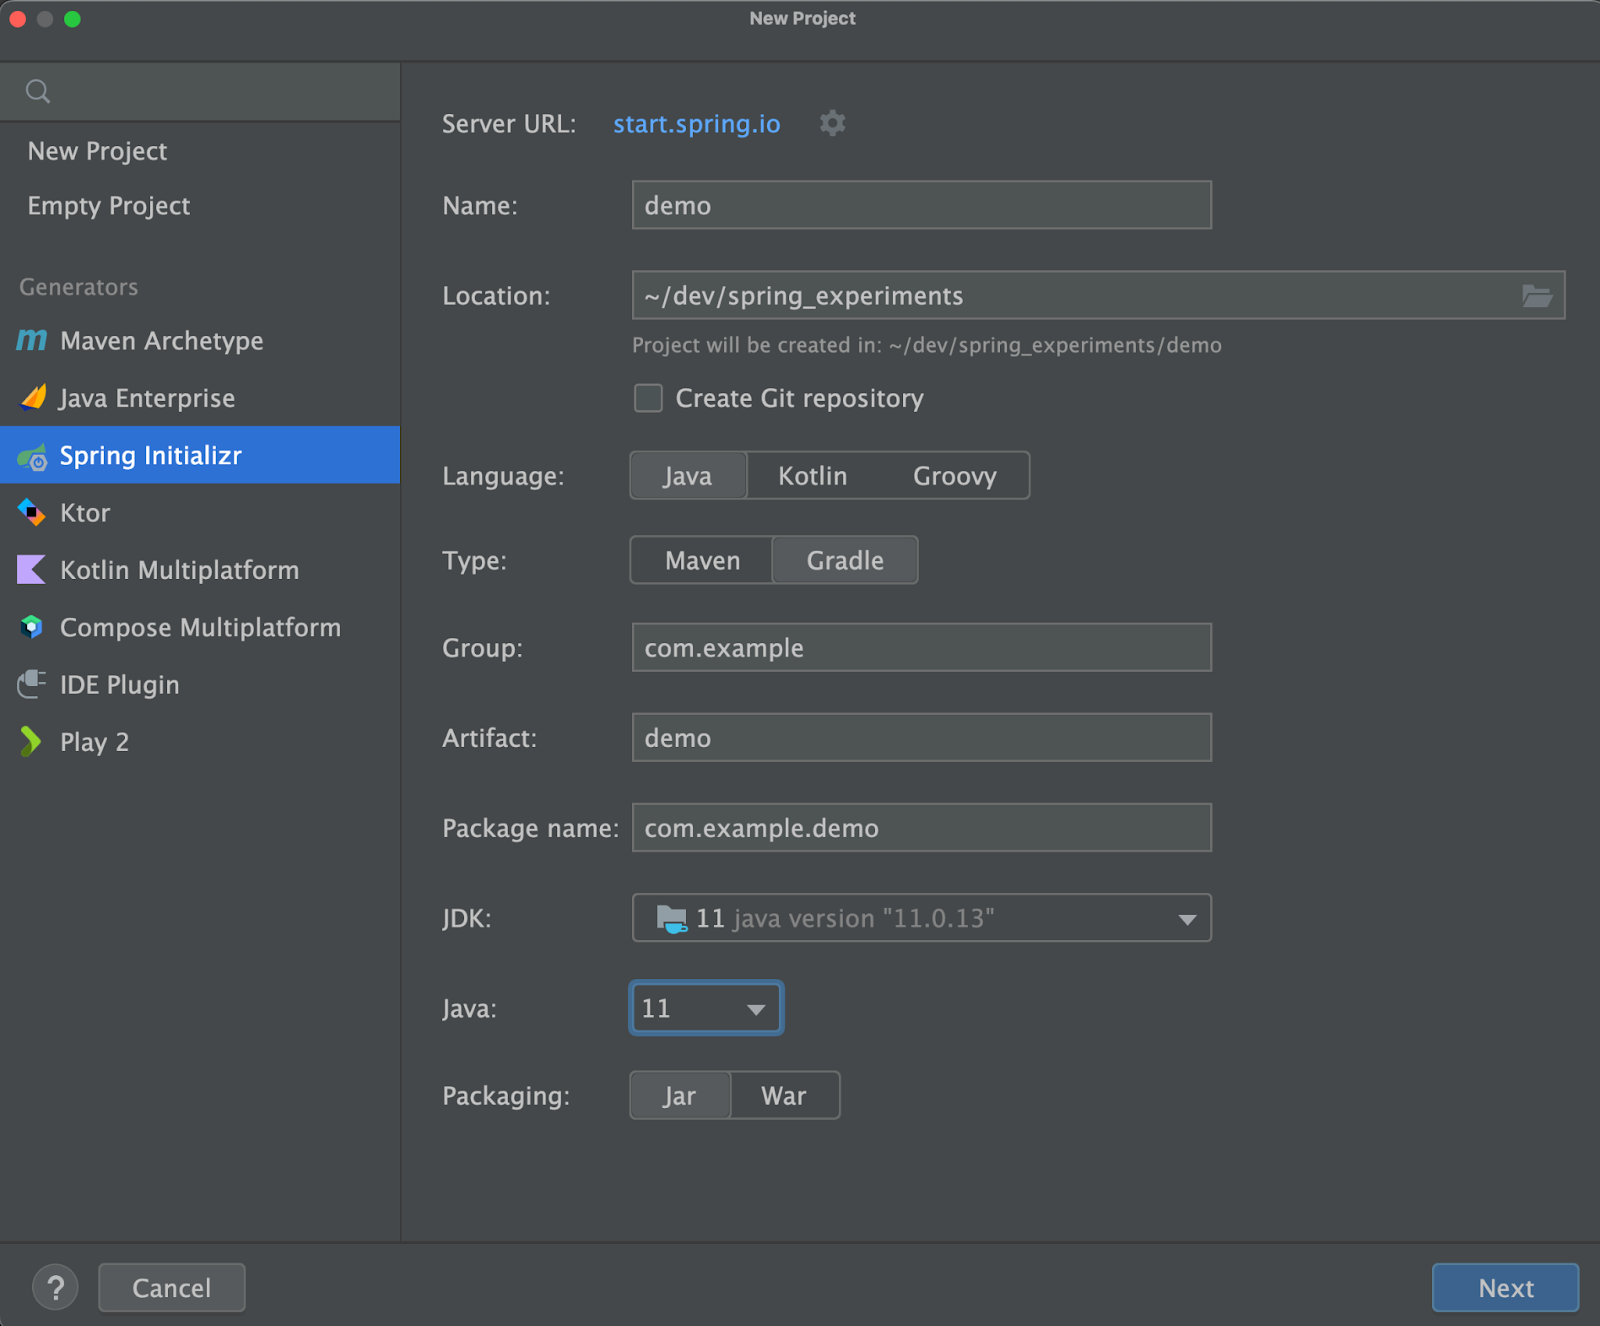
Task: Open start.spring.io server link
Action: point(696,123)
